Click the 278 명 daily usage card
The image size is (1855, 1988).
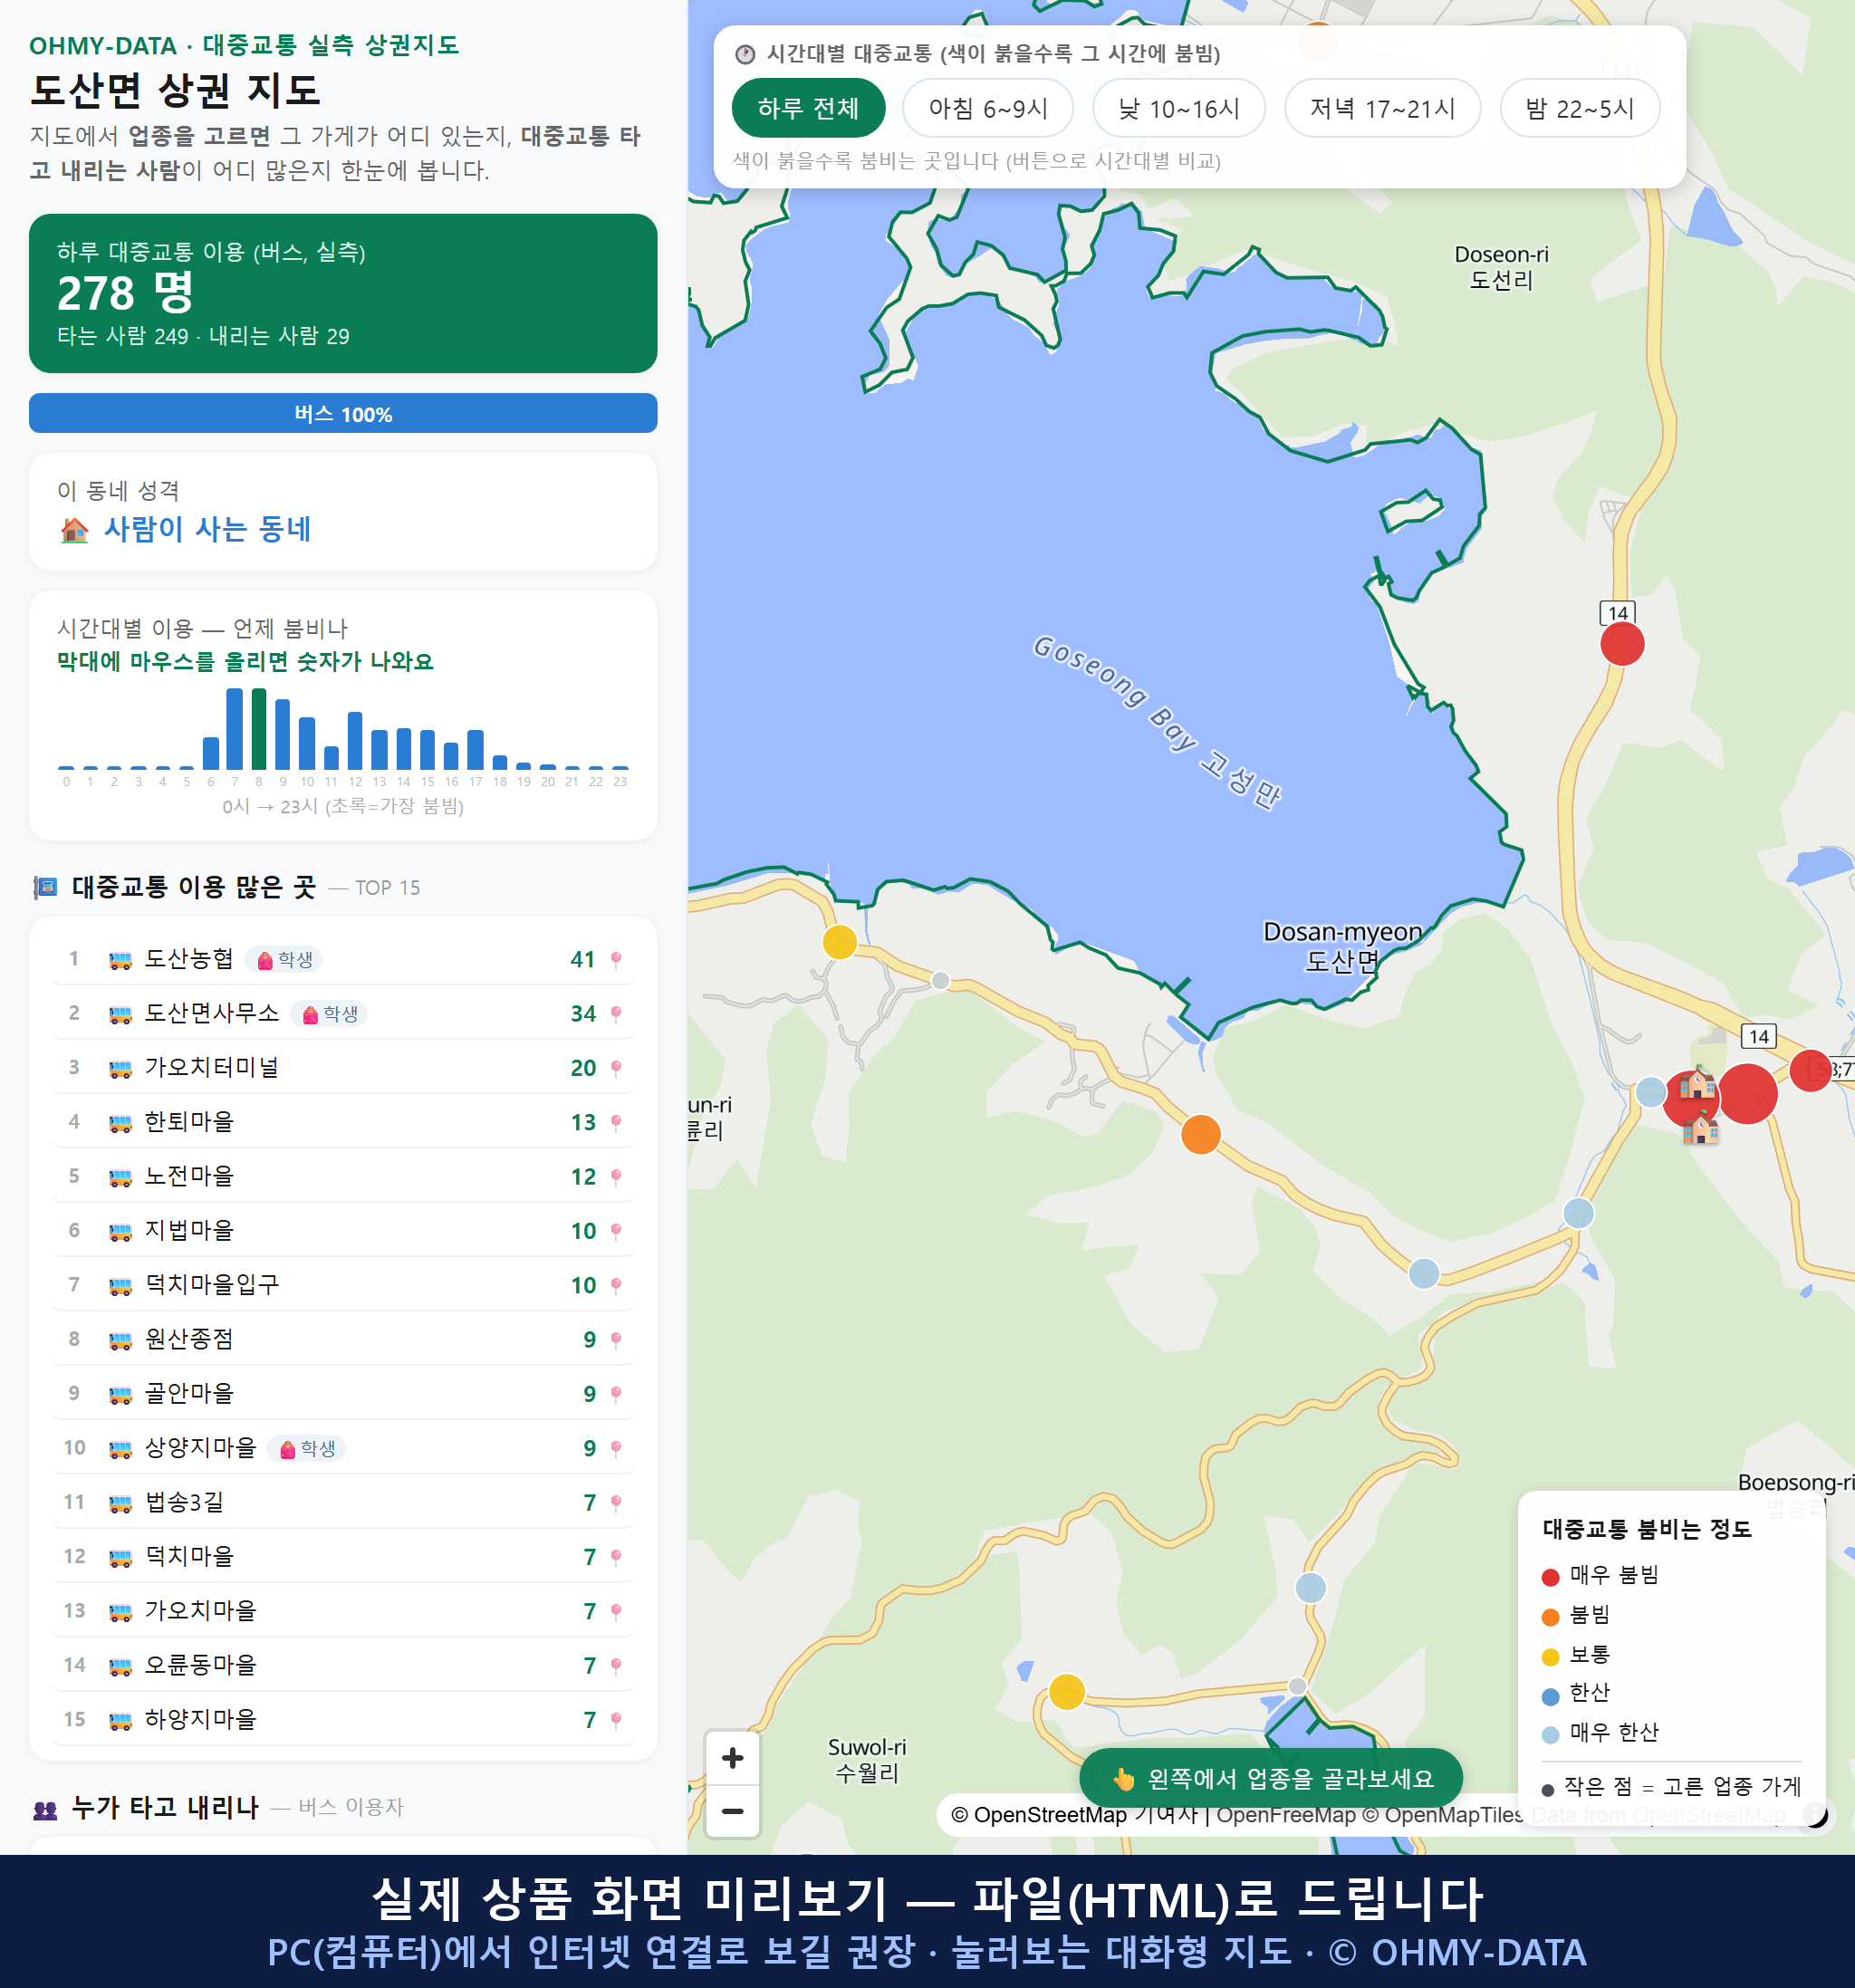[x=342, y=293]
